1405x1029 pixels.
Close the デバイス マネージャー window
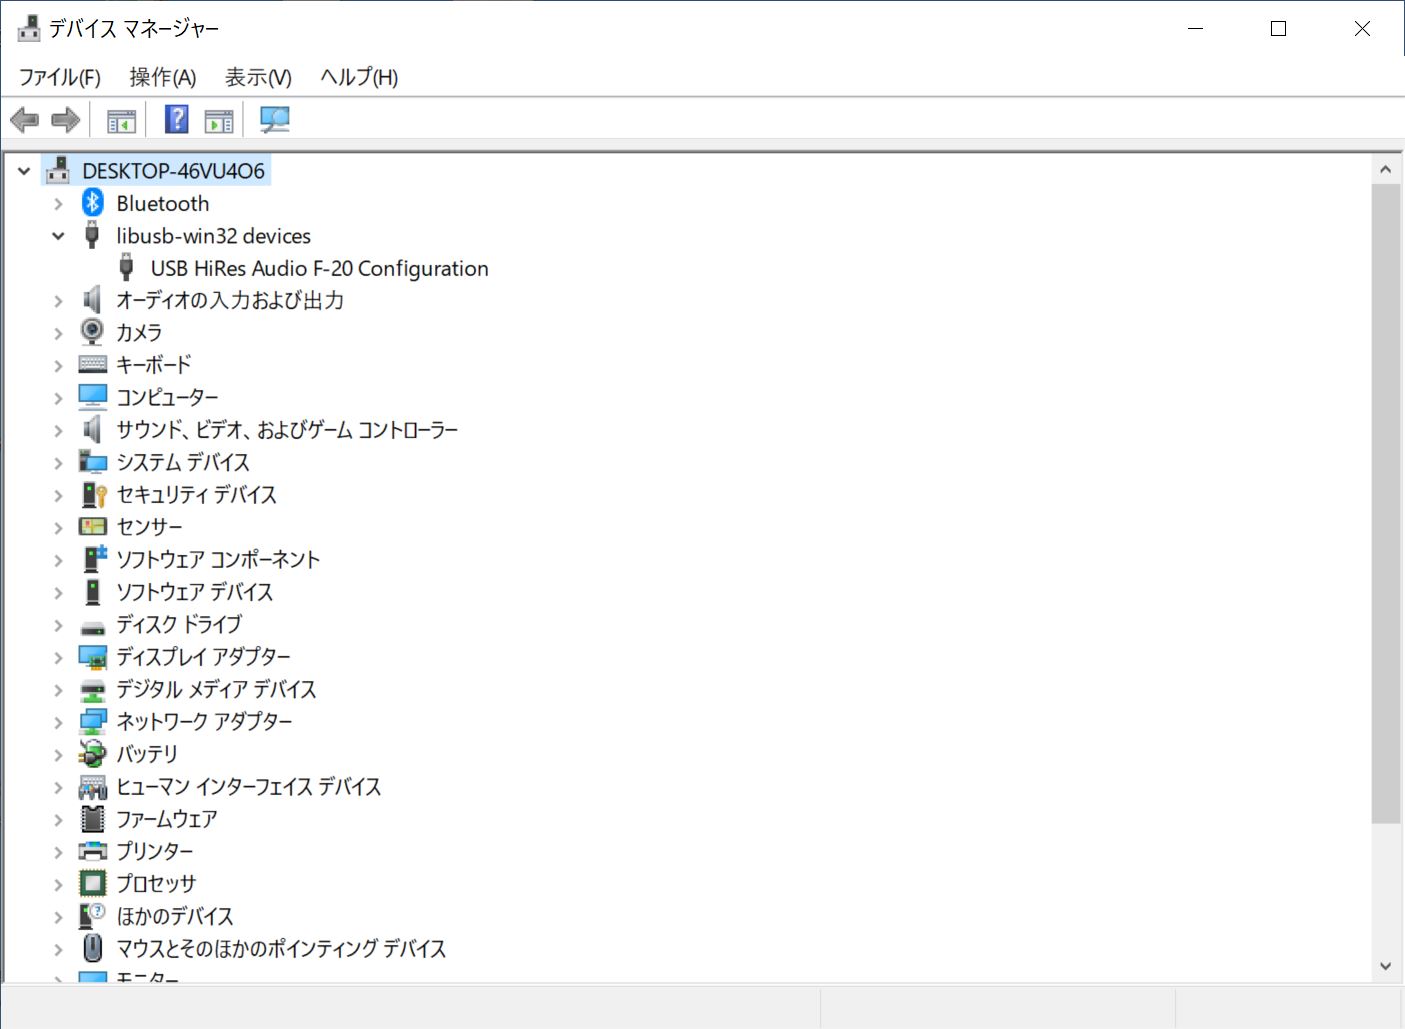click(x=1362, y=28)
